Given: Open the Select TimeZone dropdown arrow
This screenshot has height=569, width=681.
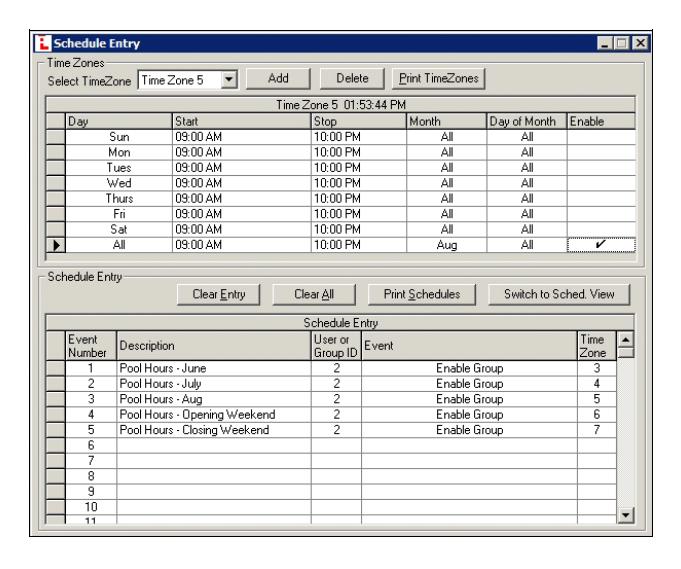Looking at the screenshot, I should (228, 80).
